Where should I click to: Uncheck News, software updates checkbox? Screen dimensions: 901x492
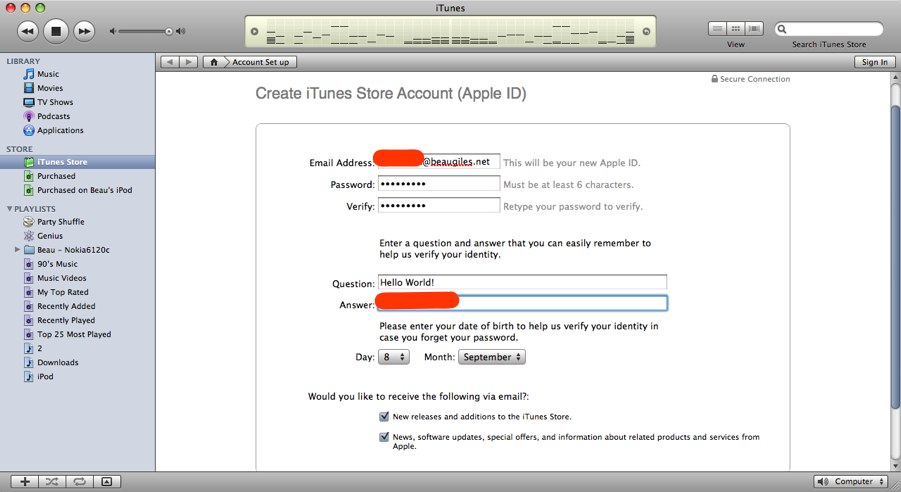pyautogui.click(x=384, y=437)
